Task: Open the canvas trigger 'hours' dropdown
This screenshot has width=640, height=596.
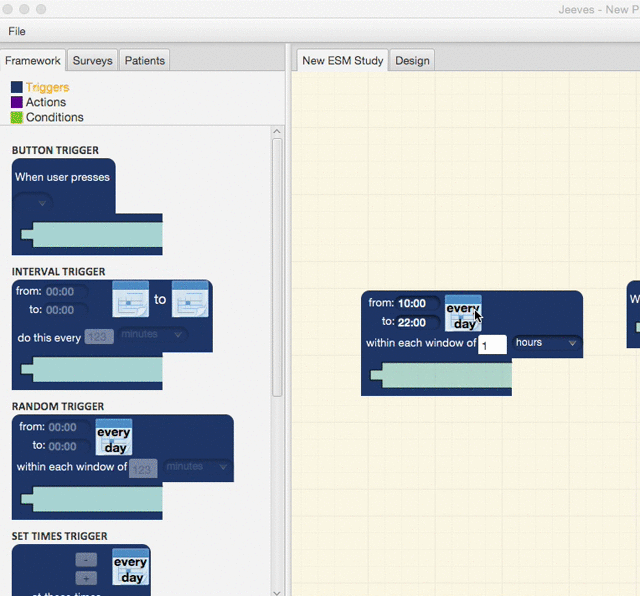Action: [x=547, y=342]
